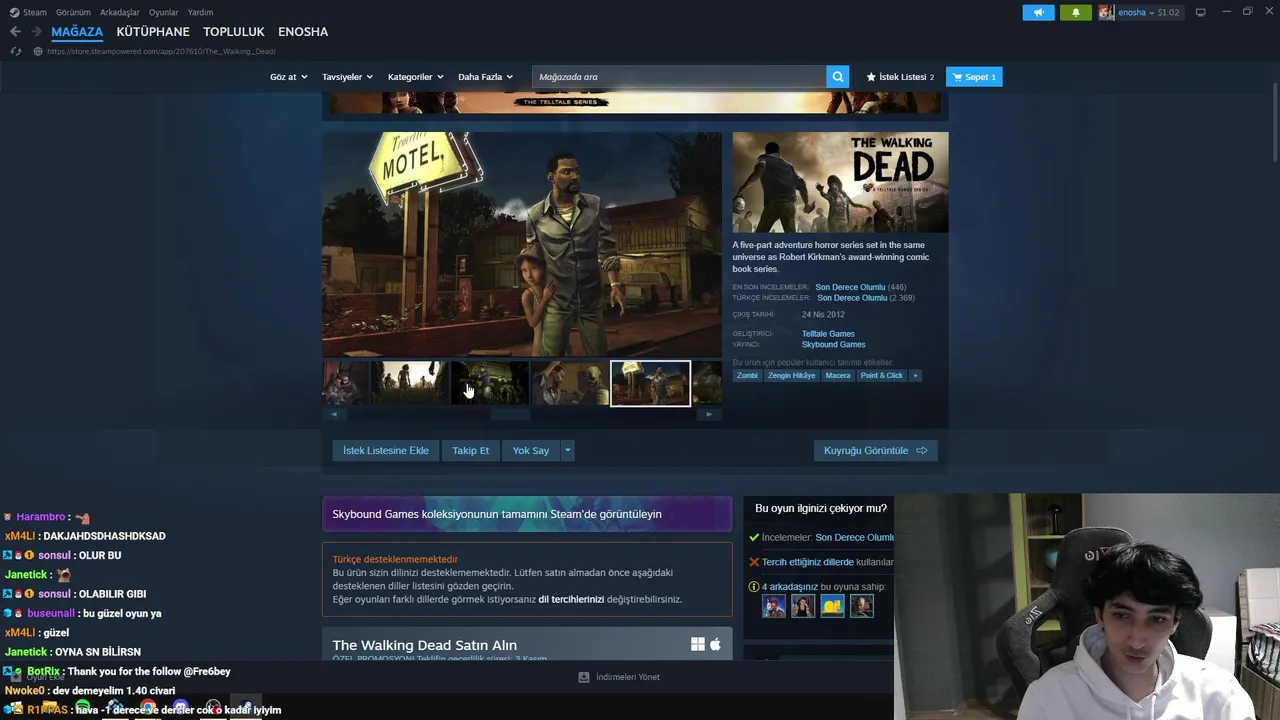
Task: Open Skybound Games publisher link
Action: point(833,345)
